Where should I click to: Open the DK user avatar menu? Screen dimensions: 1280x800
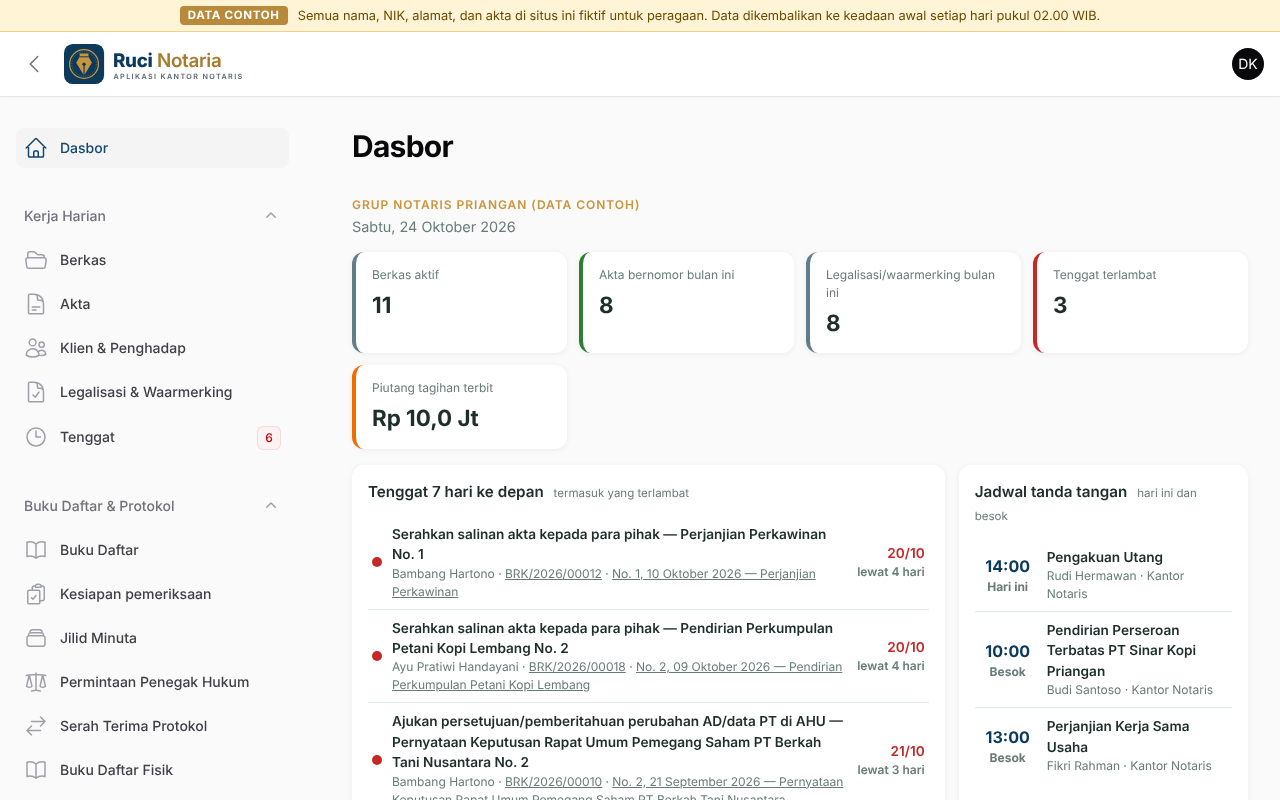tap(1248, 64)
